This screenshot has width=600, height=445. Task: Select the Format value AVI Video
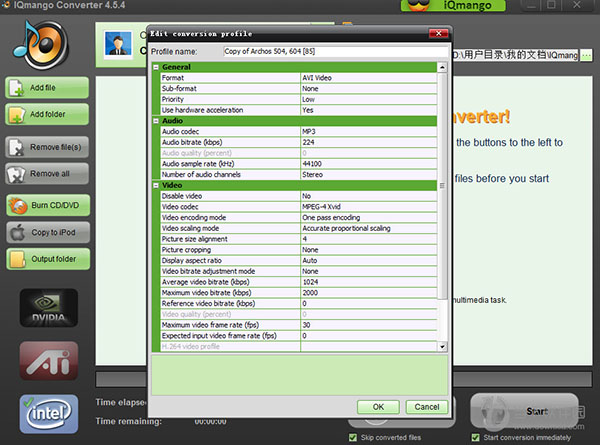[x=368, y=78]
